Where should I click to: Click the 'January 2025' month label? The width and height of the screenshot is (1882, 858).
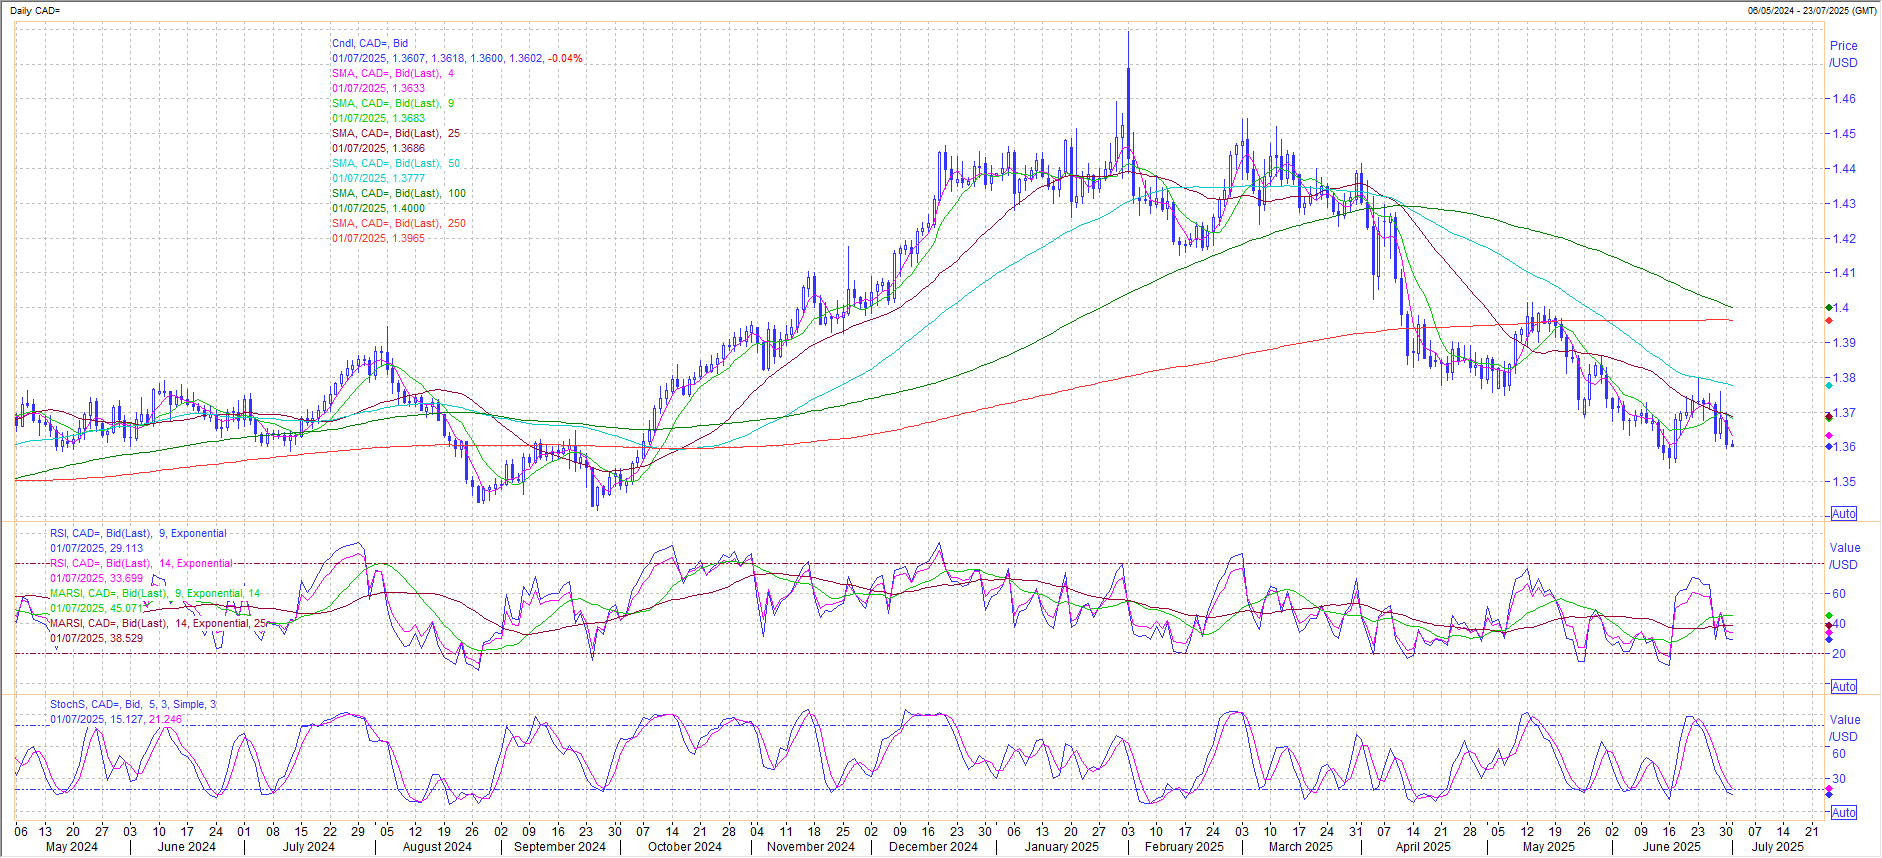click(1062, 847)
